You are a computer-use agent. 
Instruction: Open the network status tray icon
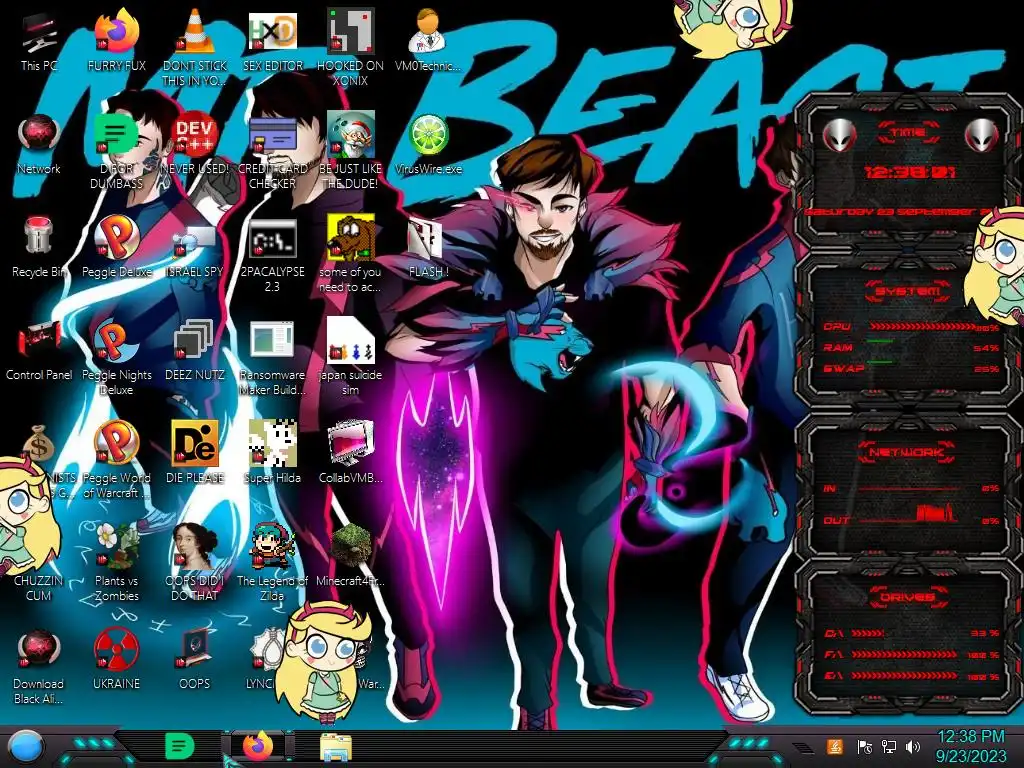click(x=888, y=747)
